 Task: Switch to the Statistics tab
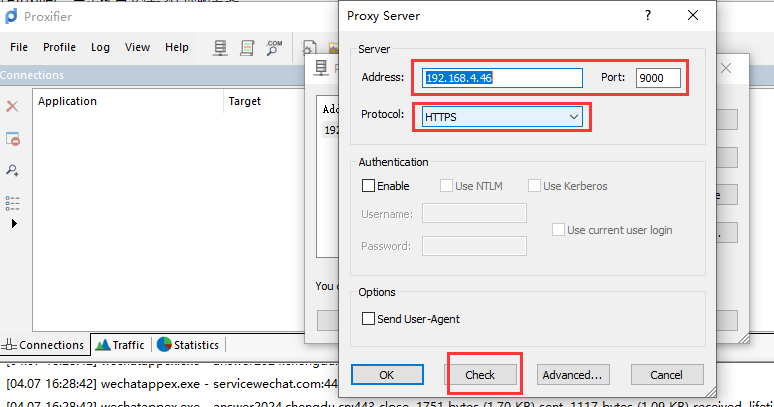188,345
